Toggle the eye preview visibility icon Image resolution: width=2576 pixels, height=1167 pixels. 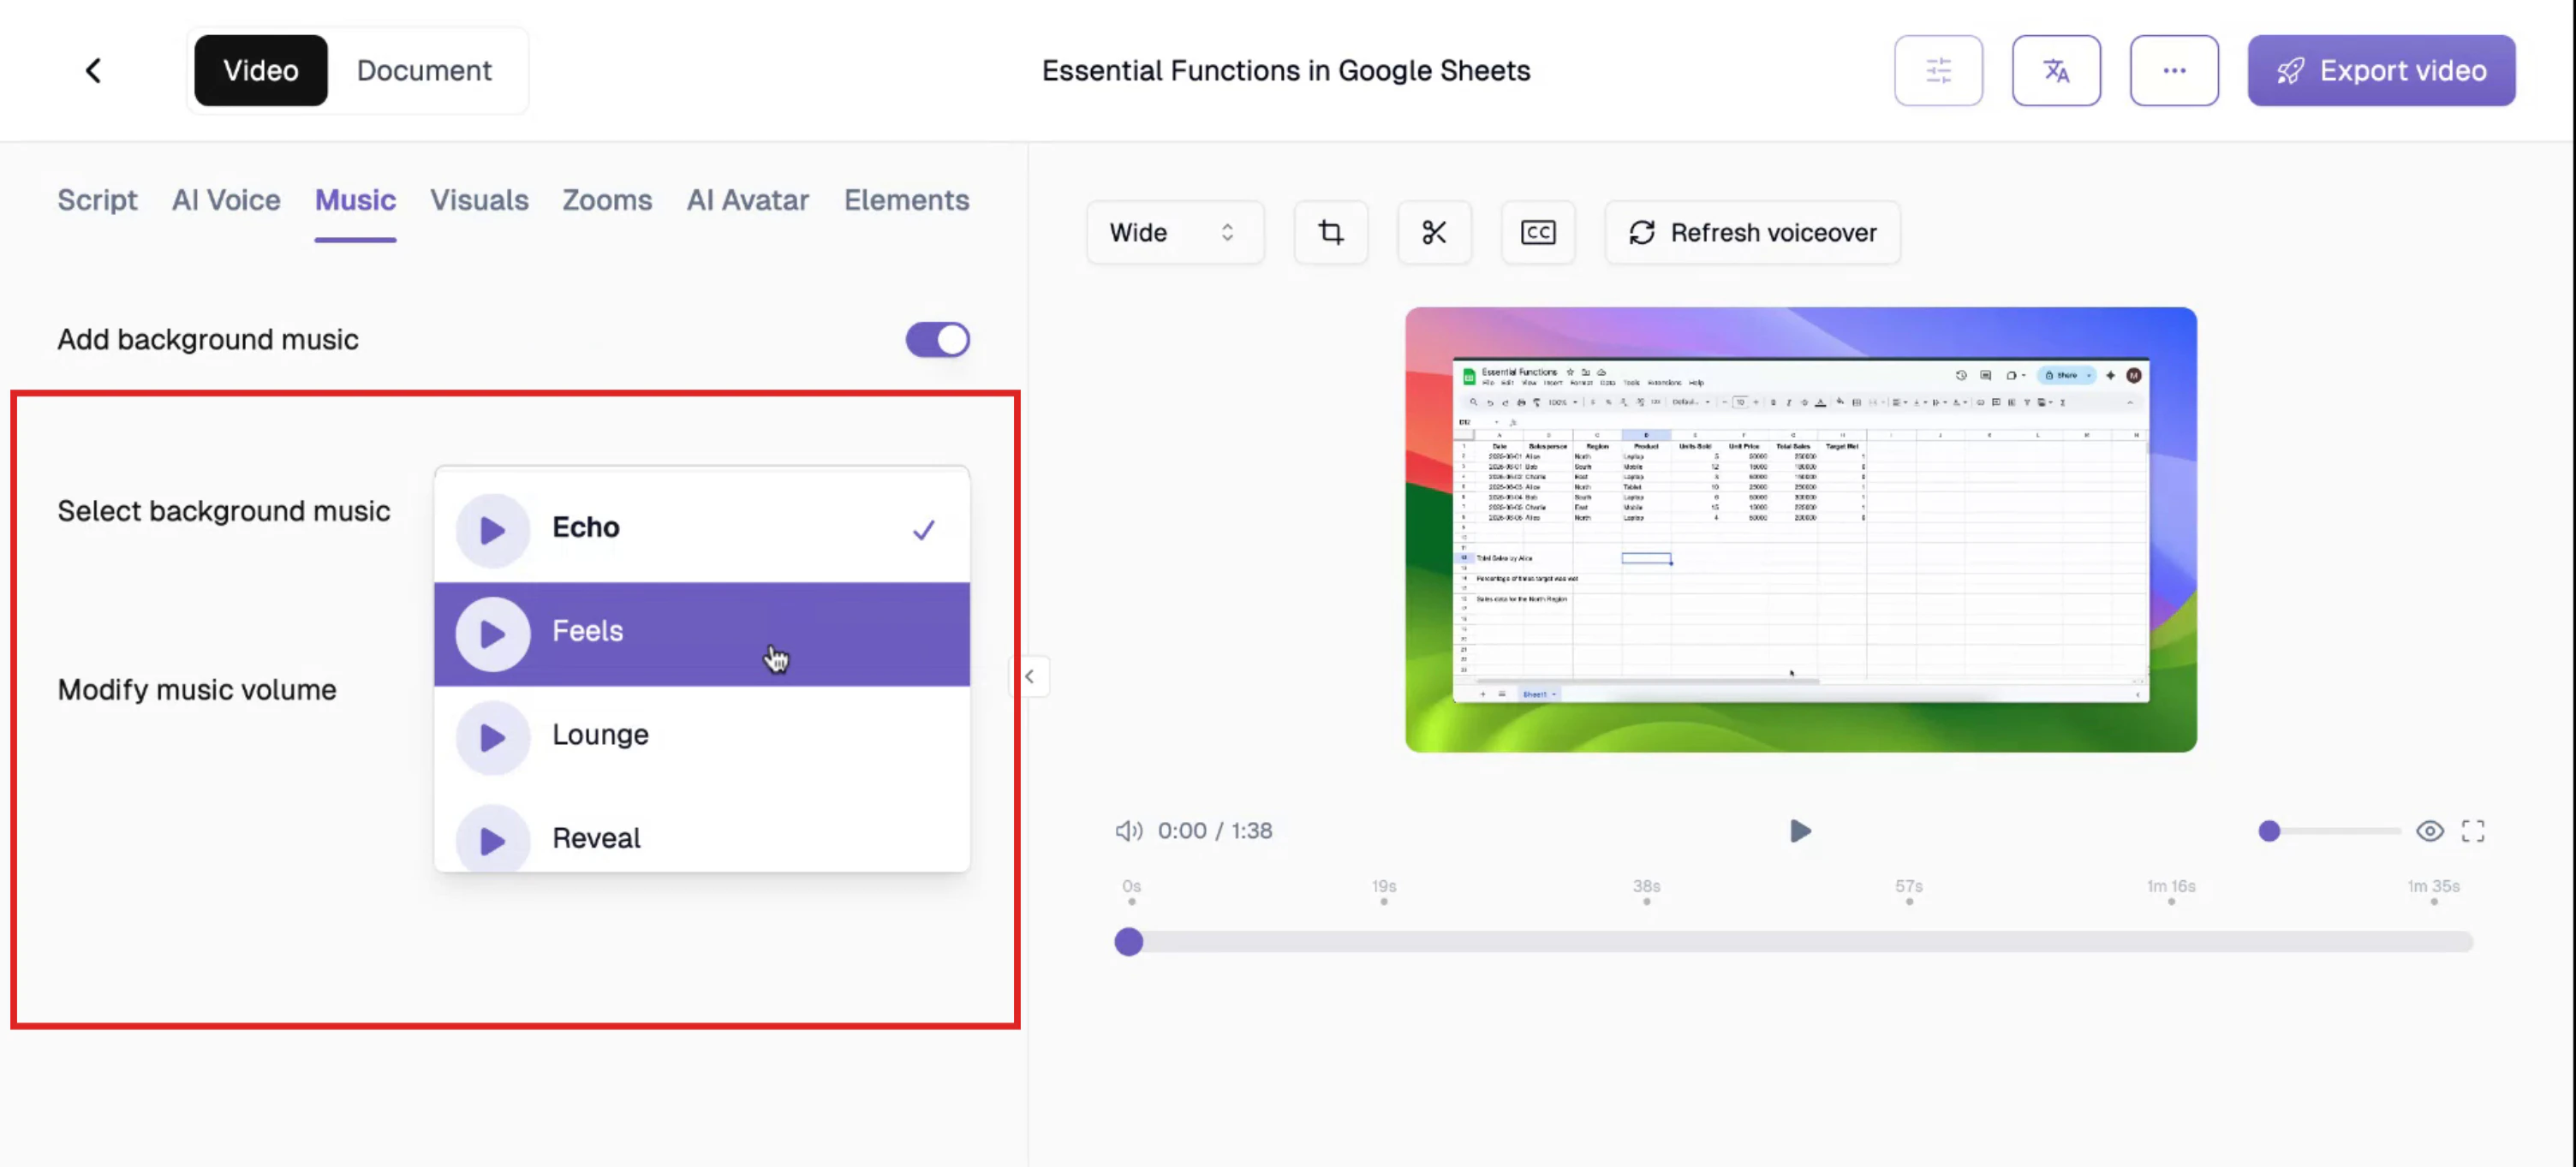2429,831
